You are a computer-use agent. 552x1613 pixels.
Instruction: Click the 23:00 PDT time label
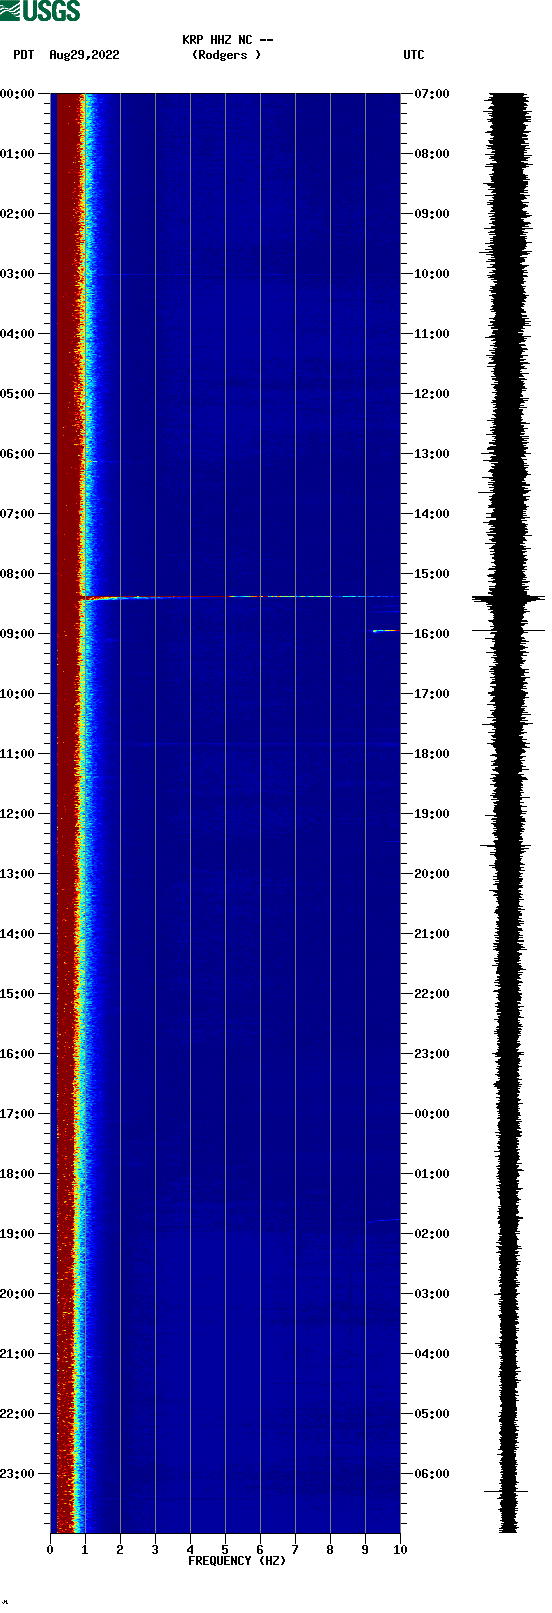[x=18, y=1474]
